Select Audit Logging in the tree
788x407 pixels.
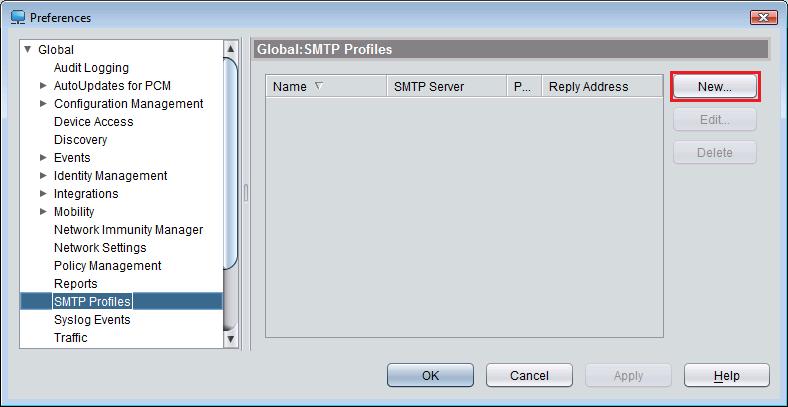[x=91, y=68]
